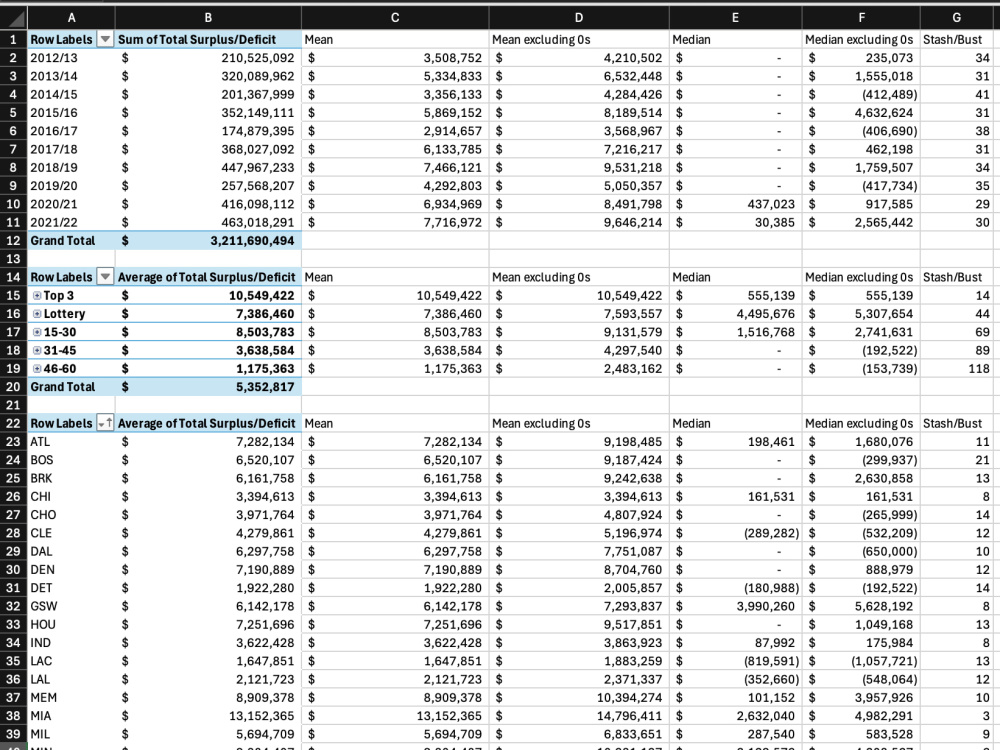Open Row Labels filter dropdown in row 14

[105, 277]
